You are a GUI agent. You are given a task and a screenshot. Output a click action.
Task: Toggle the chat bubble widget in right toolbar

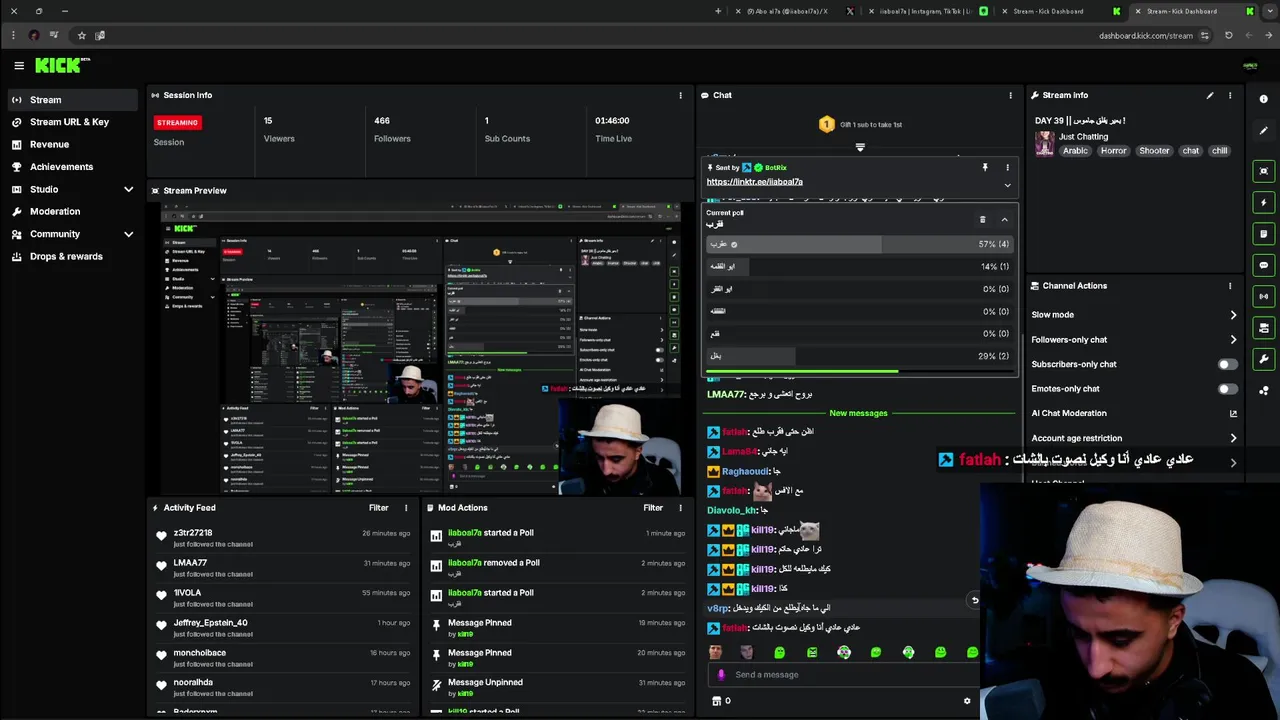pos(1264,265)
